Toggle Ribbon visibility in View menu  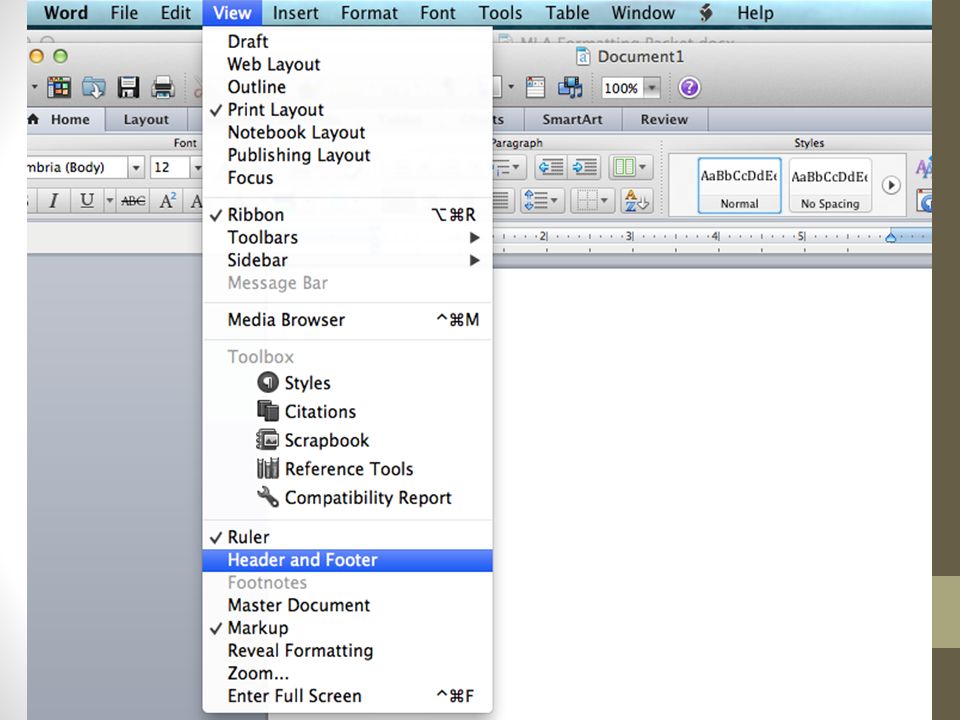[x=347, y=215]
